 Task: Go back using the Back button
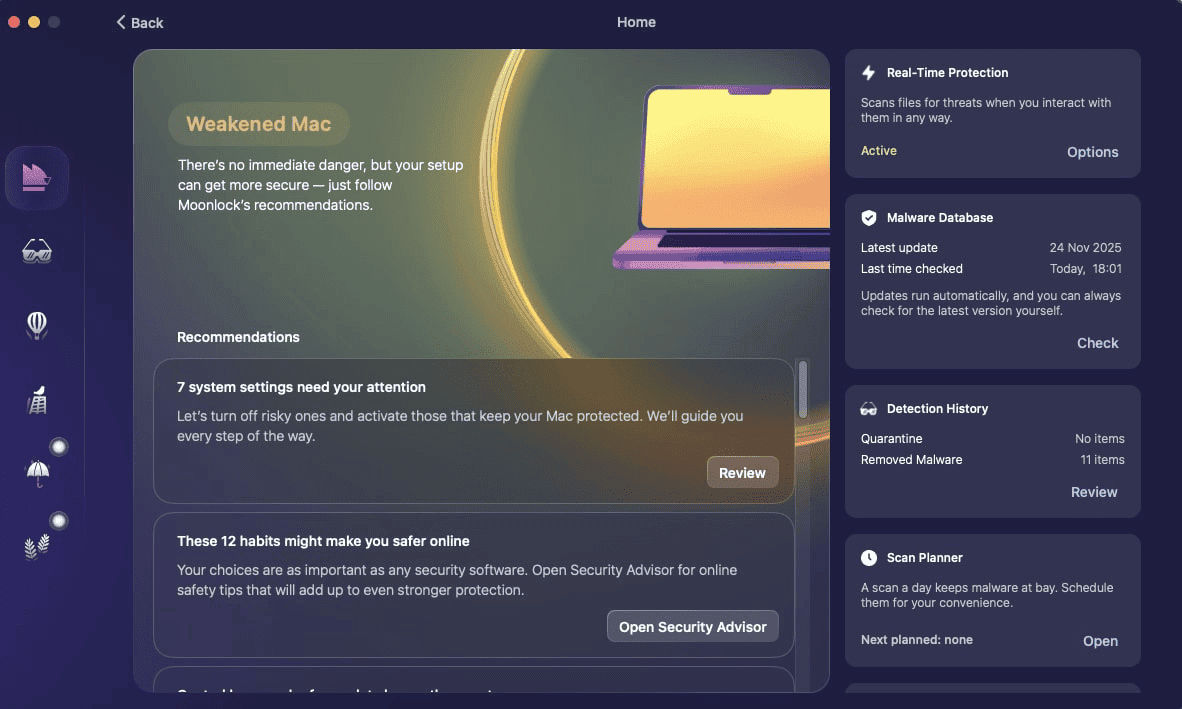[x=140, y=22]
